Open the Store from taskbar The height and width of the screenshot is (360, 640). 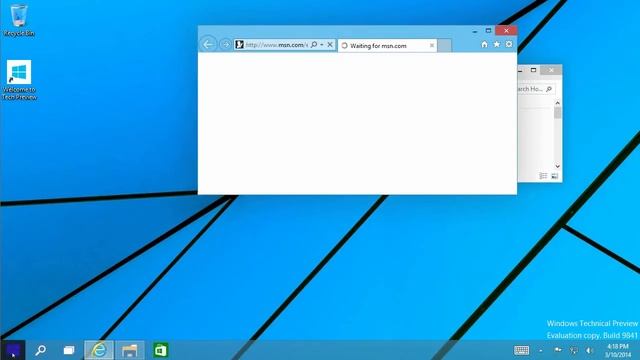[160, 350]
